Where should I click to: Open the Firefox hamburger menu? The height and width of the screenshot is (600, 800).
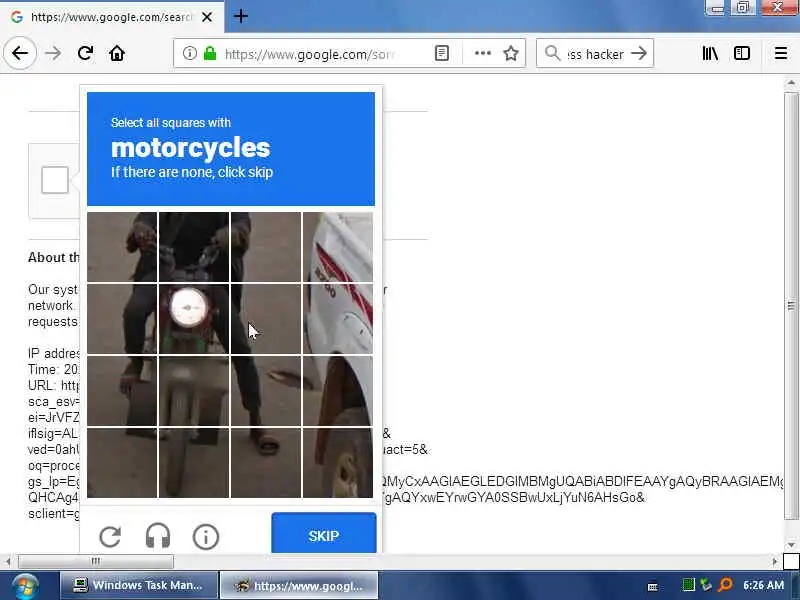(781, 53)
